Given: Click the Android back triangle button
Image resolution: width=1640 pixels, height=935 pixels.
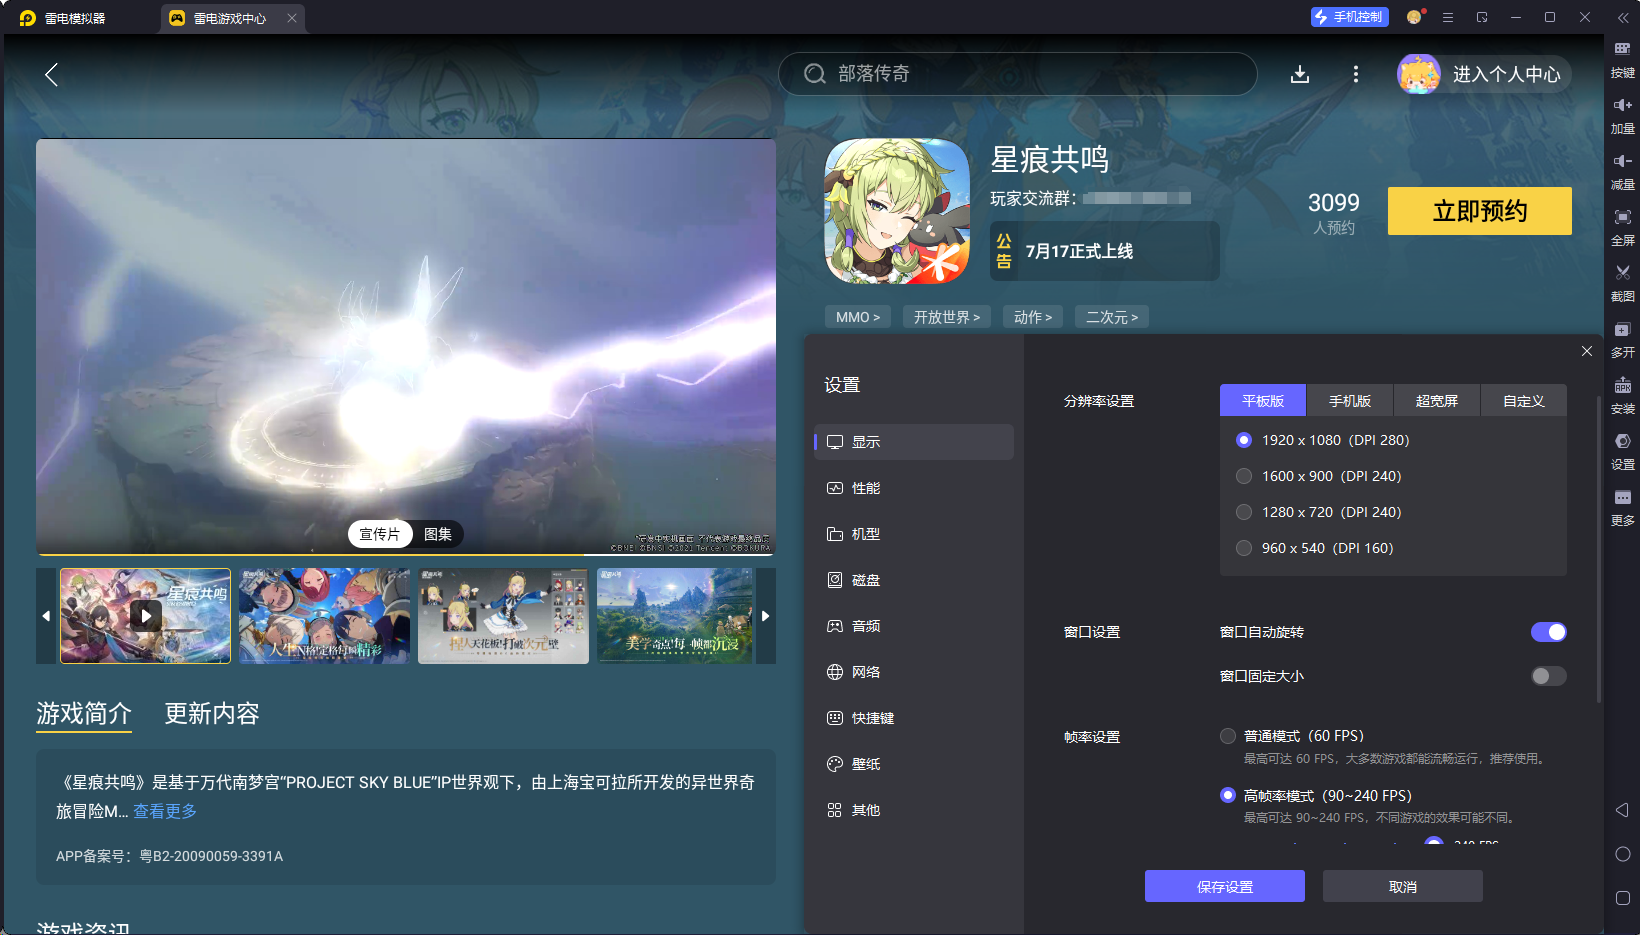Looking at the screenshot, I should (x=1622, y=810).
